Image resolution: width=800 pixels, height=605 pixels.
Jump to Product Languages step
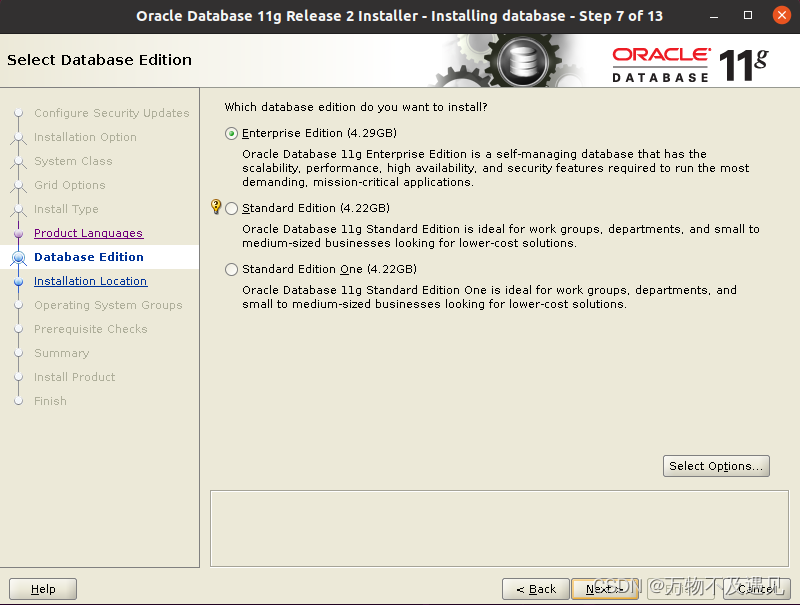point(88,233)
